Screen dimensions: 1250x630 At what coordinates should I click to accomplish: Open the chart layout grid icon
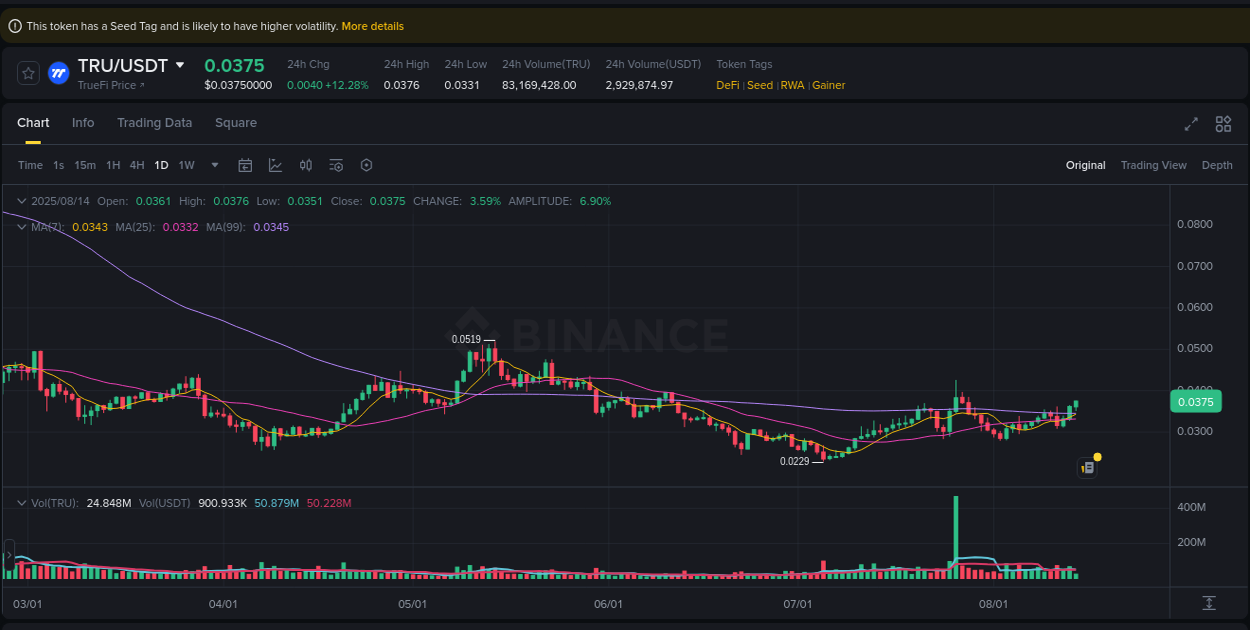point(1223,124)
